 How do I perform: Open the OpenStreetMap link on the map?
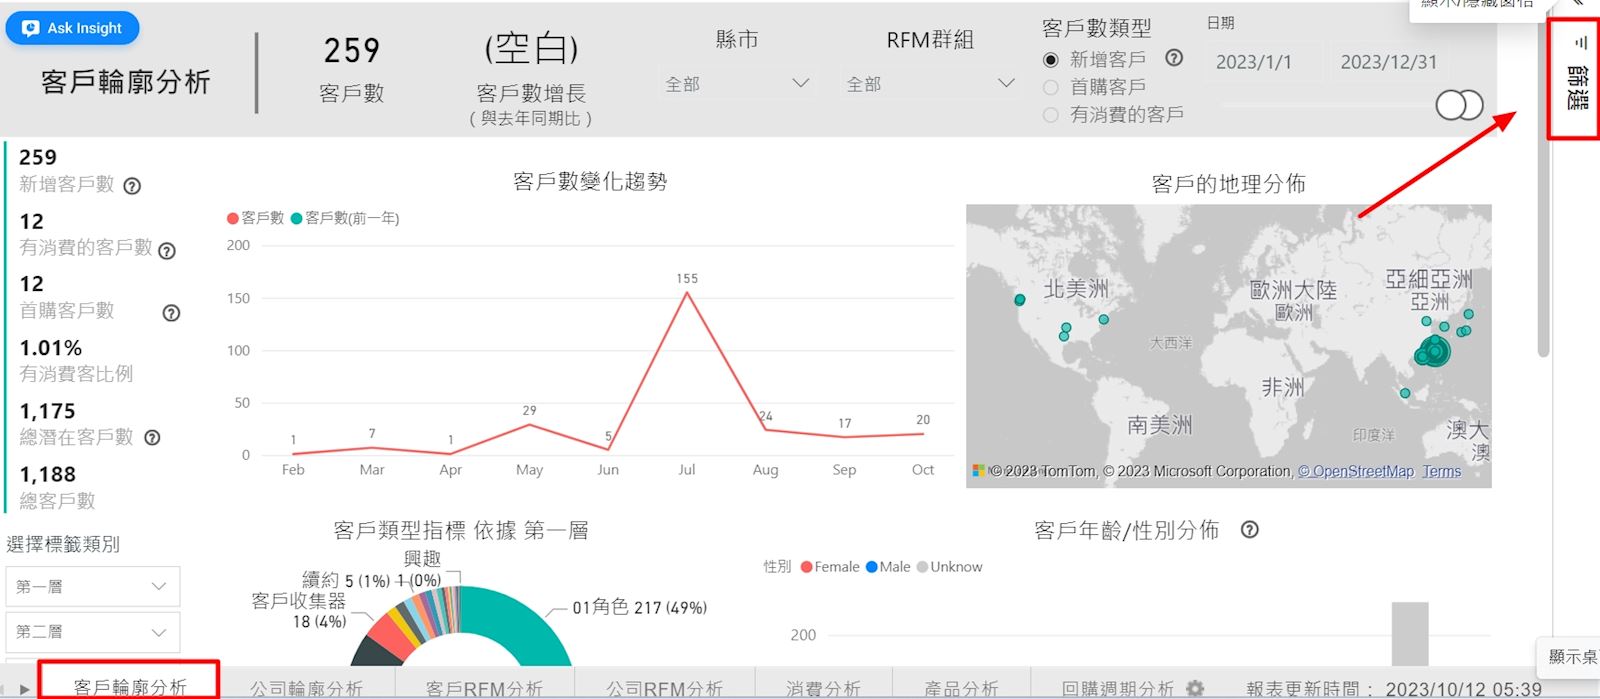[x=1356, y=472]
